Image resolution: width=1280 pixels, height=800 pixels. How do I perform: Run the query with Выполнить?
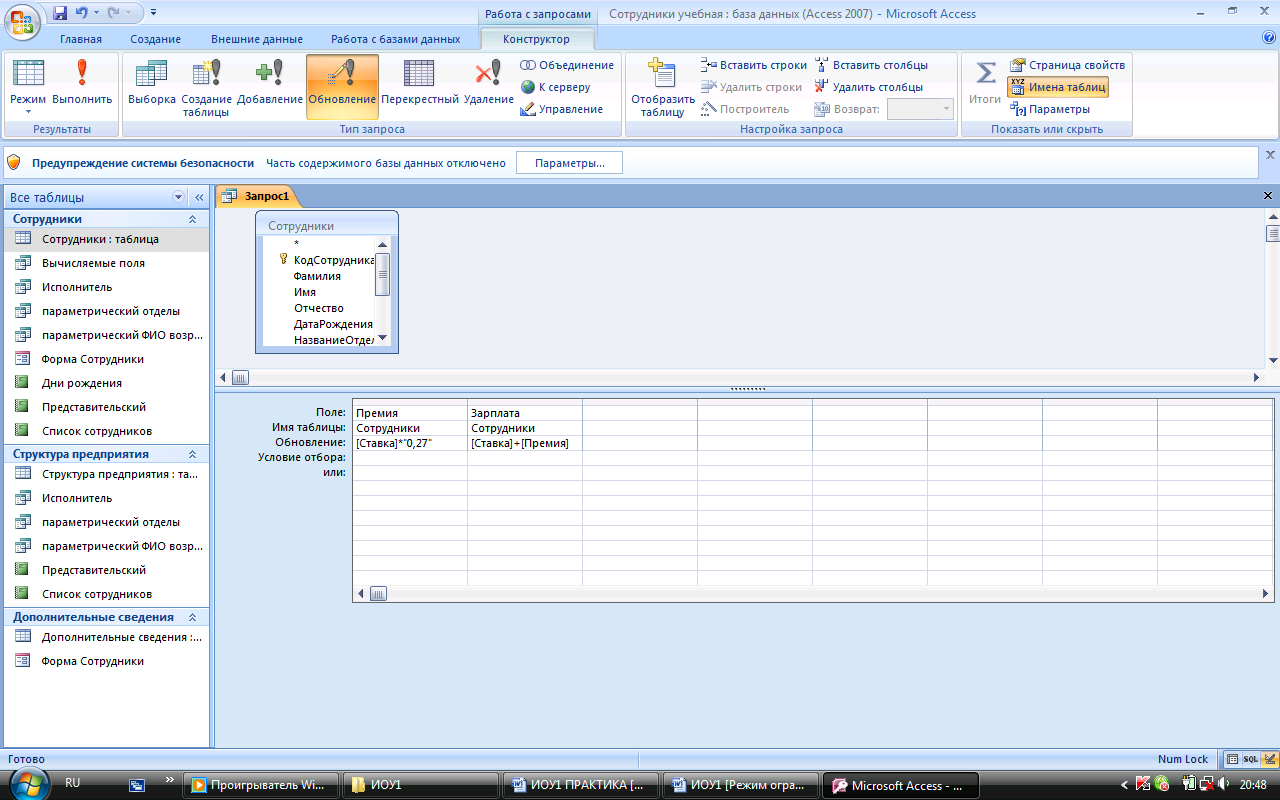(82, 86)
